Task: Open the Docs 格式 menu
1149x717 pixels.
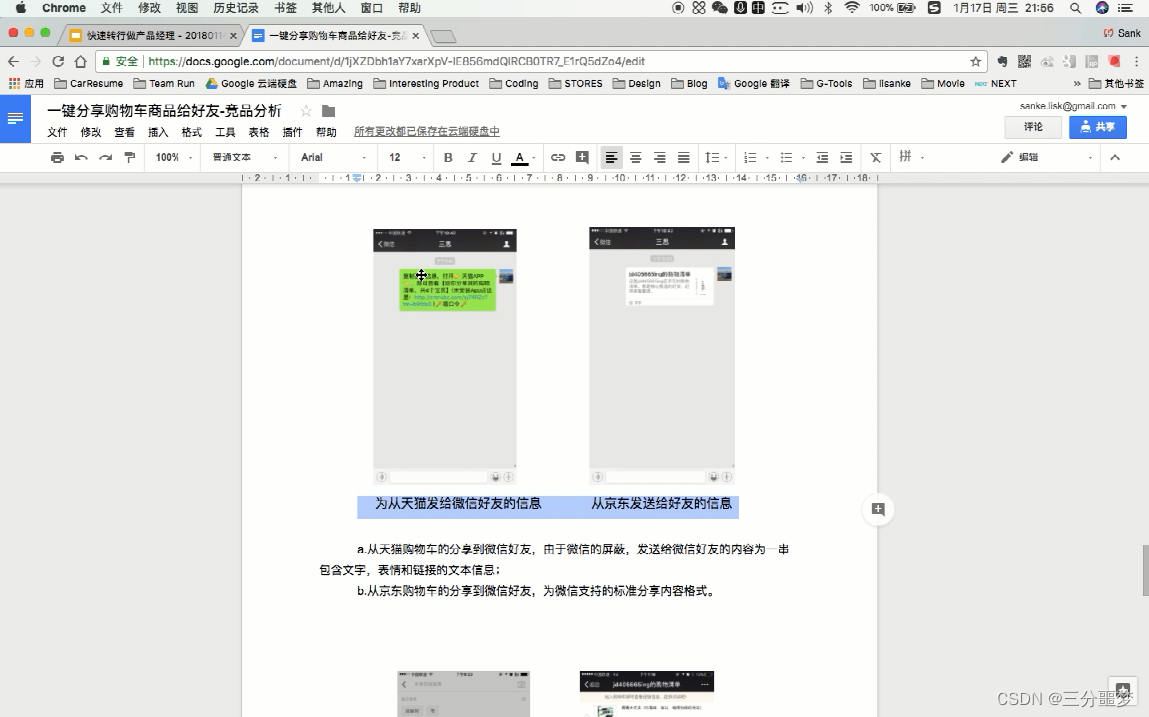Action: [191, 132]
